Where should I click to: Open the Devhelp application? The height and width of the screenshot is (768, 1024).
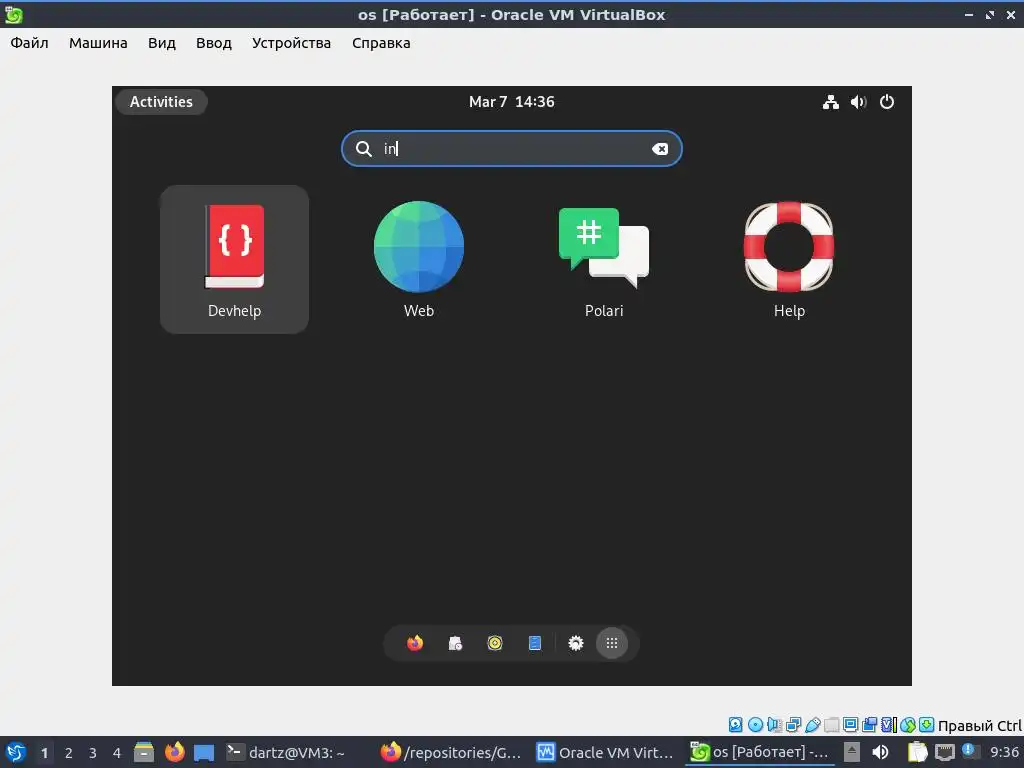coord(234,259)
